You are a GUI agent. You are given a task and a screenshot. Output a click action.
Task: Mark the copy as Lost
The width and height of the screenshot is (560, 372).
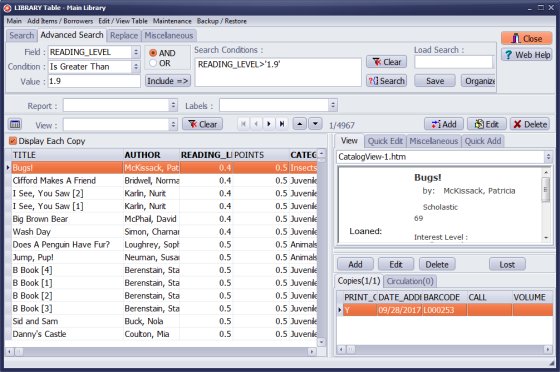pos(507,264)
